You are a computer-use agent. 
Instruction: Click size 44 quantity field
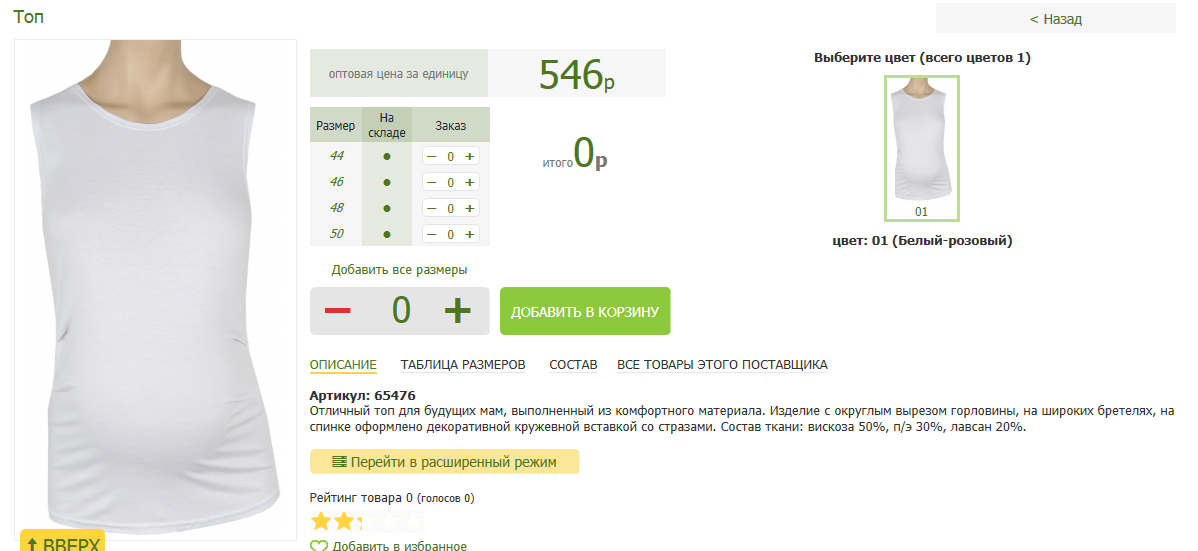pos(451,156)
